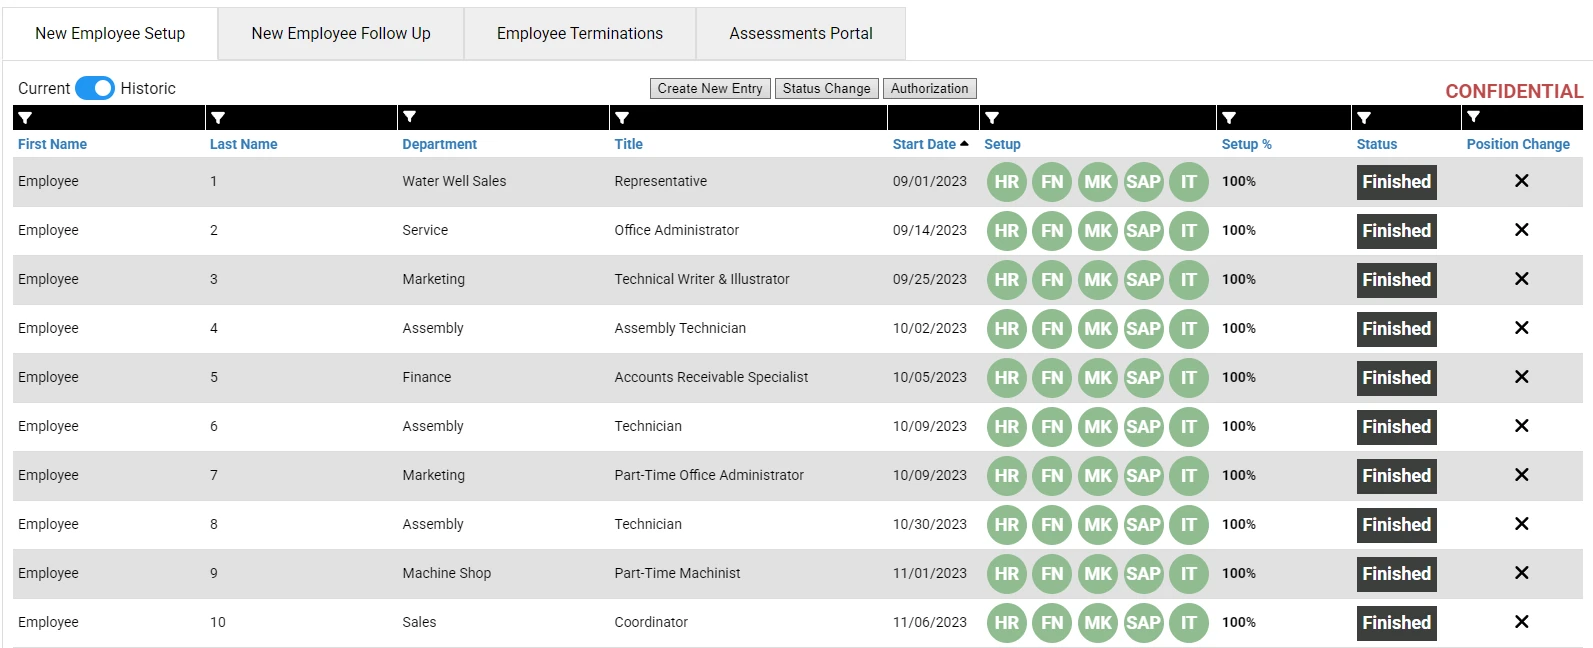Sort by Status column header

click(x=1377, y=144)
